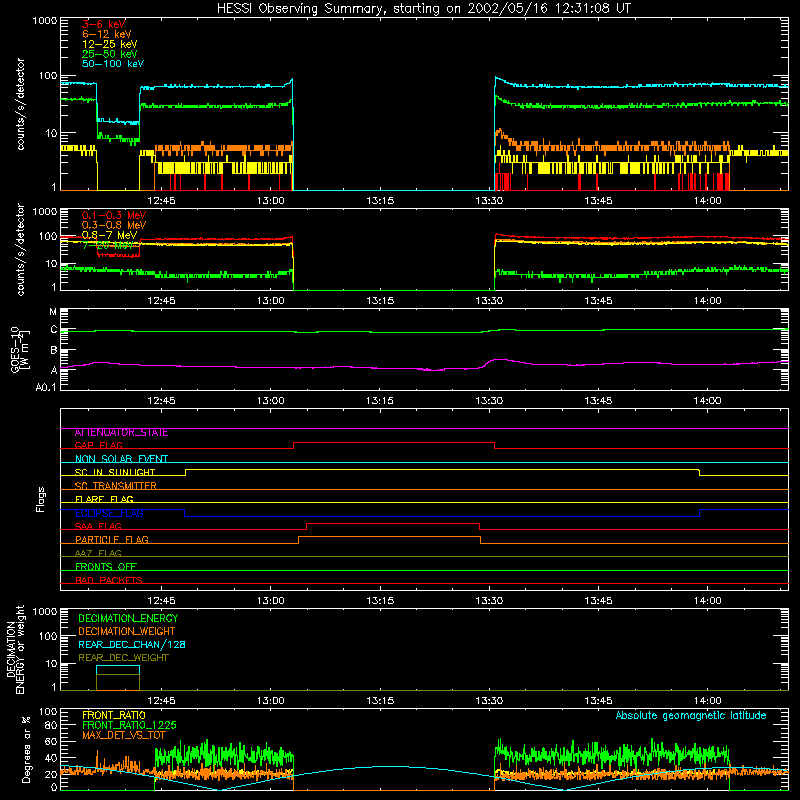Screen dimensions: 800x800
Task: Click the C class tick label
Action: pyautogui.click(x=54, y=330)
